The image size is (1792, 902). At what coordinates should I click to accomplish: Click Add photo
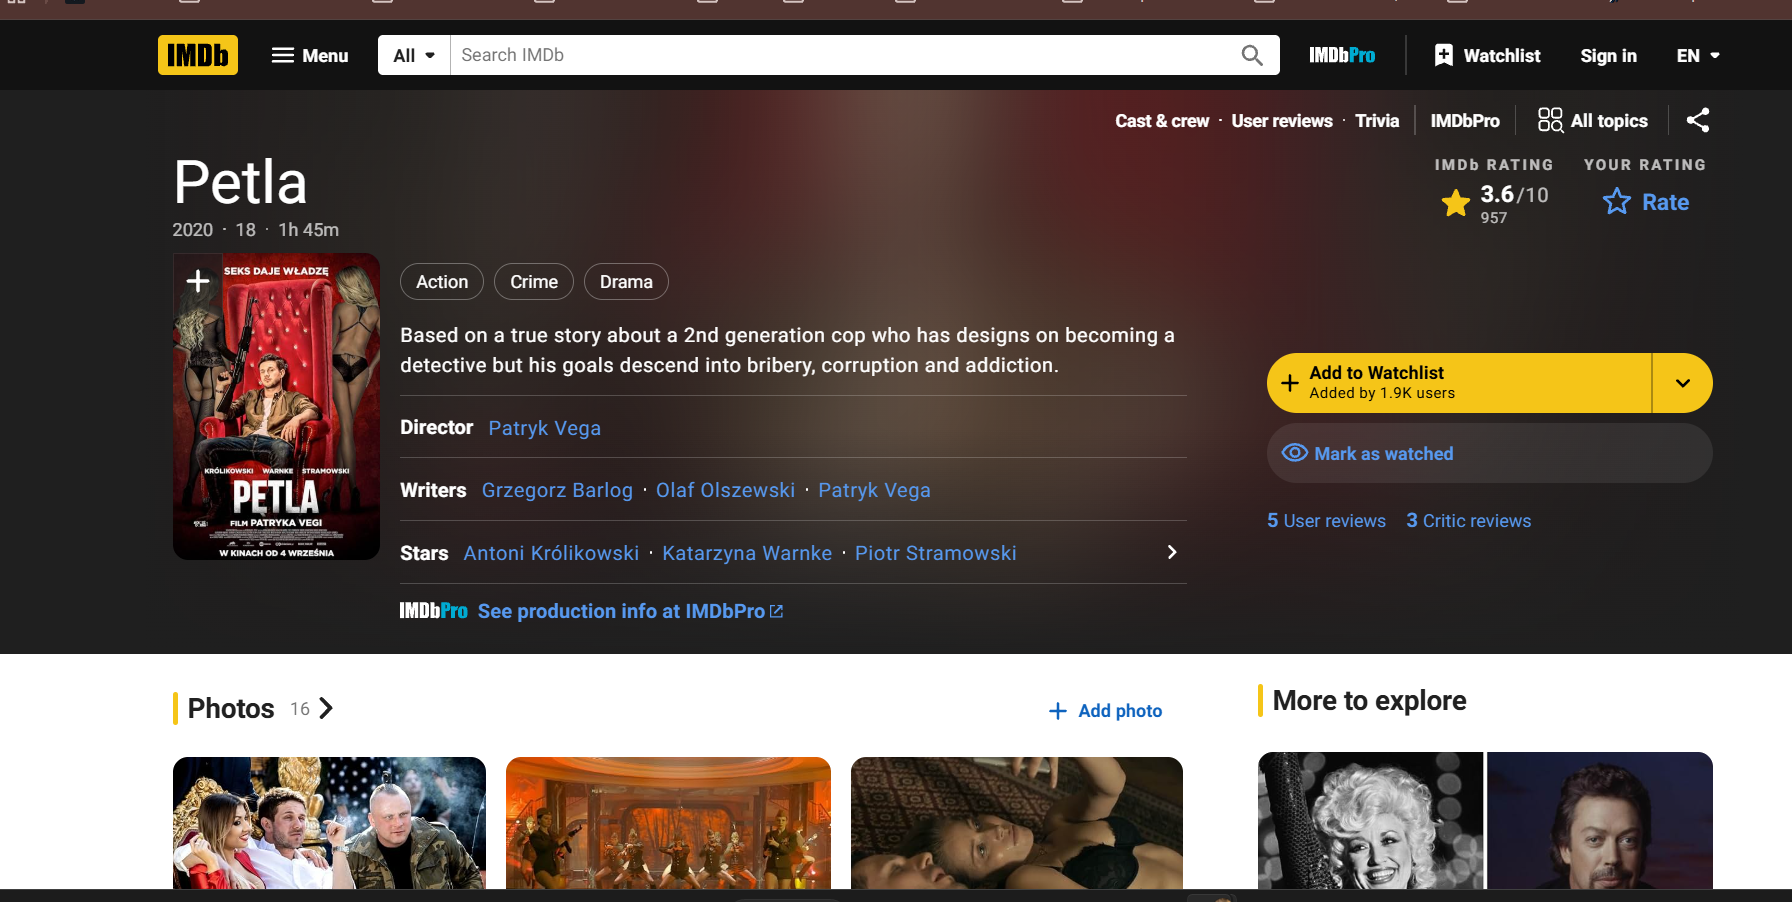[1105, 711]
